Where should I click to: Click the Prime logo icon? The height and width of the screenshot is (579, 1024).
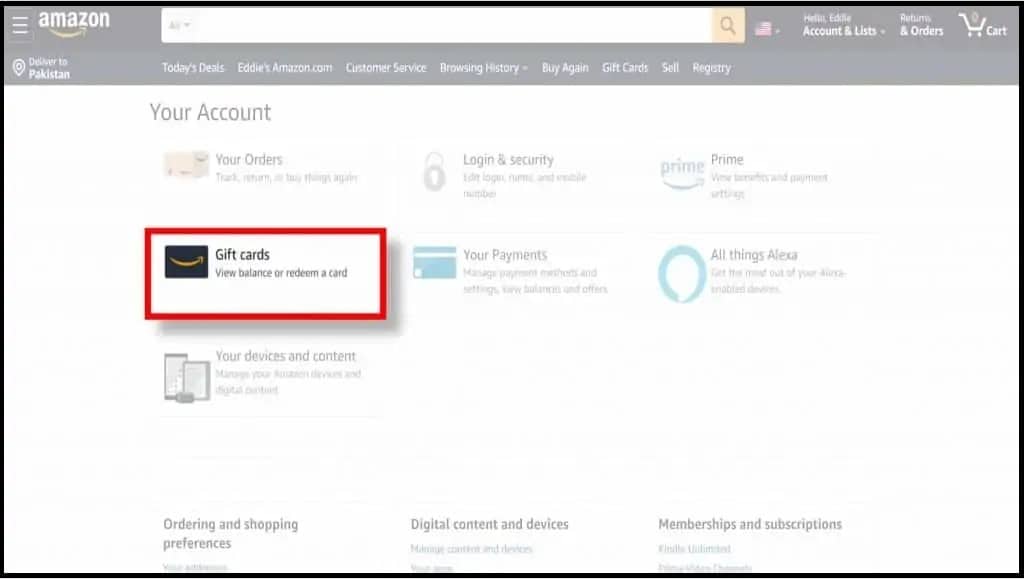[x=682, y=173]
